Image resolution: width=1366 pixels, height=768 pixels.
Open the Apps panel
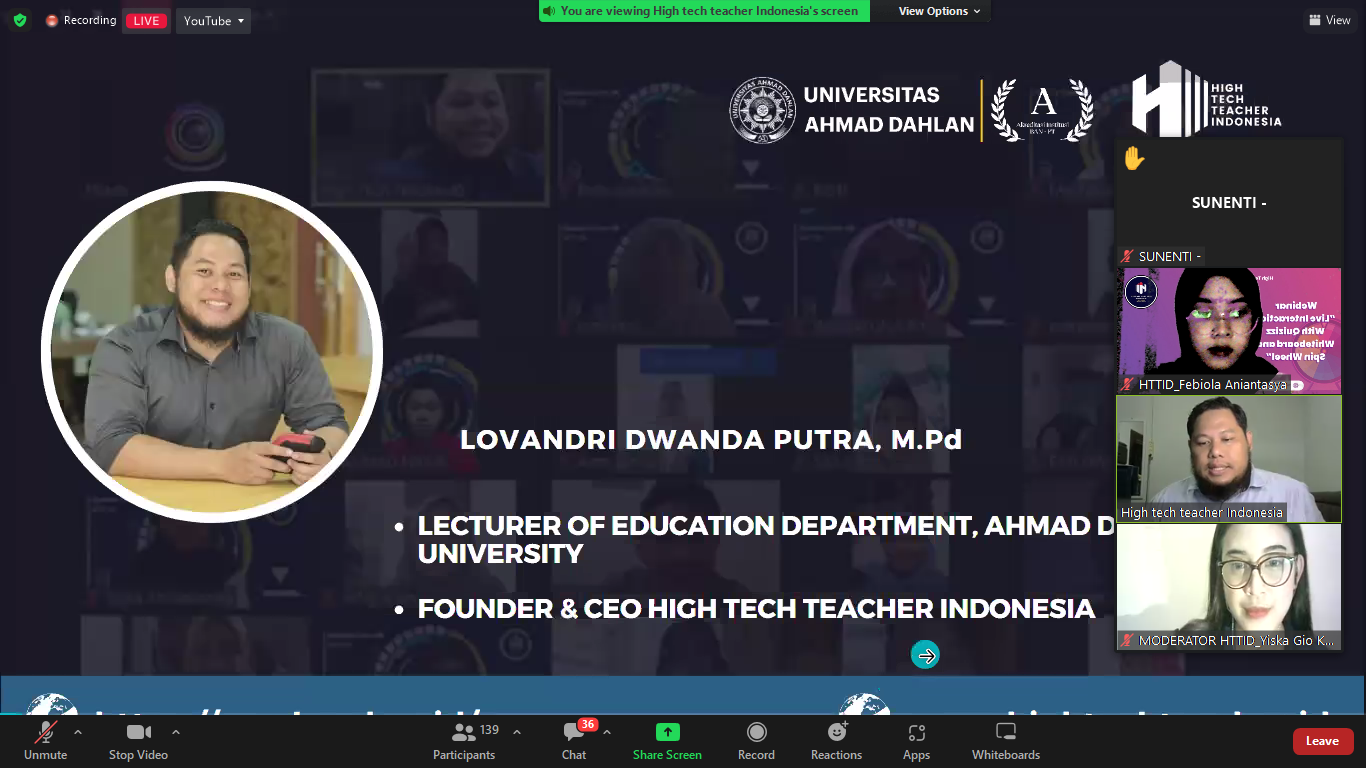(916, 741)
